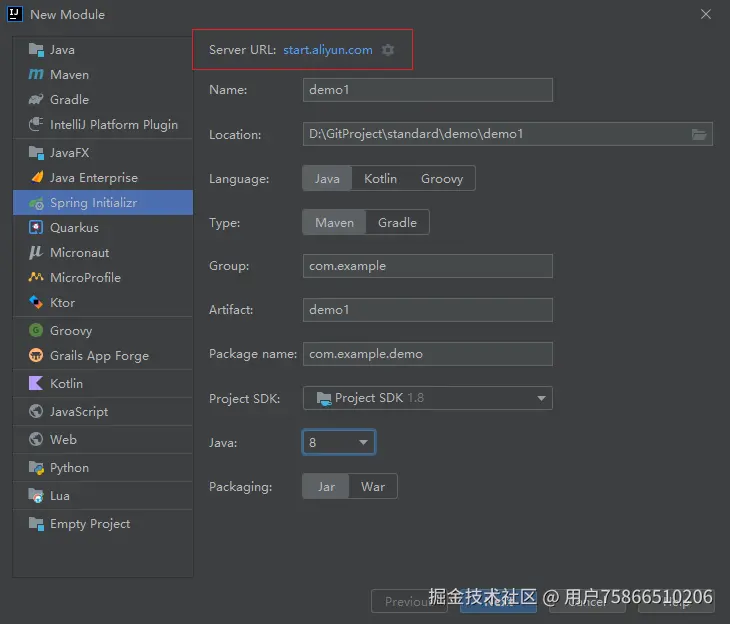
Task: Select the Java Enterprise icon
Action: [x=36, y=177]
